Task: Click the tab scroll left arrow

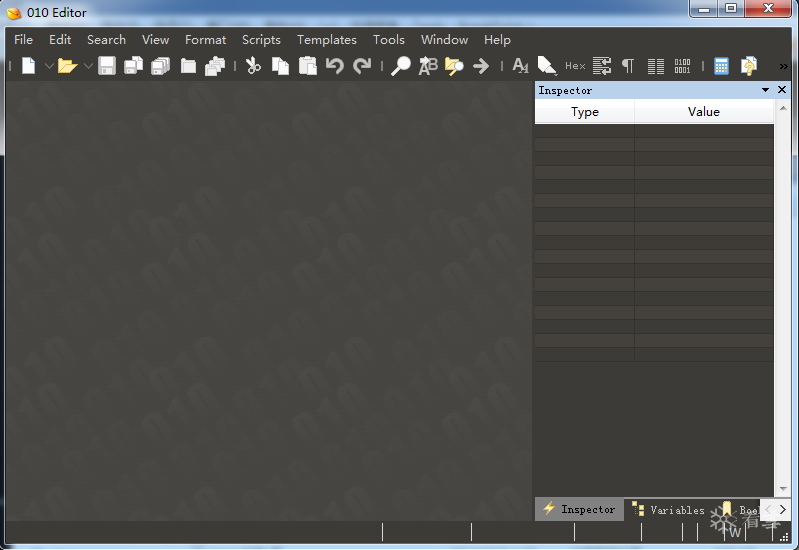Action: click(768, 510)
